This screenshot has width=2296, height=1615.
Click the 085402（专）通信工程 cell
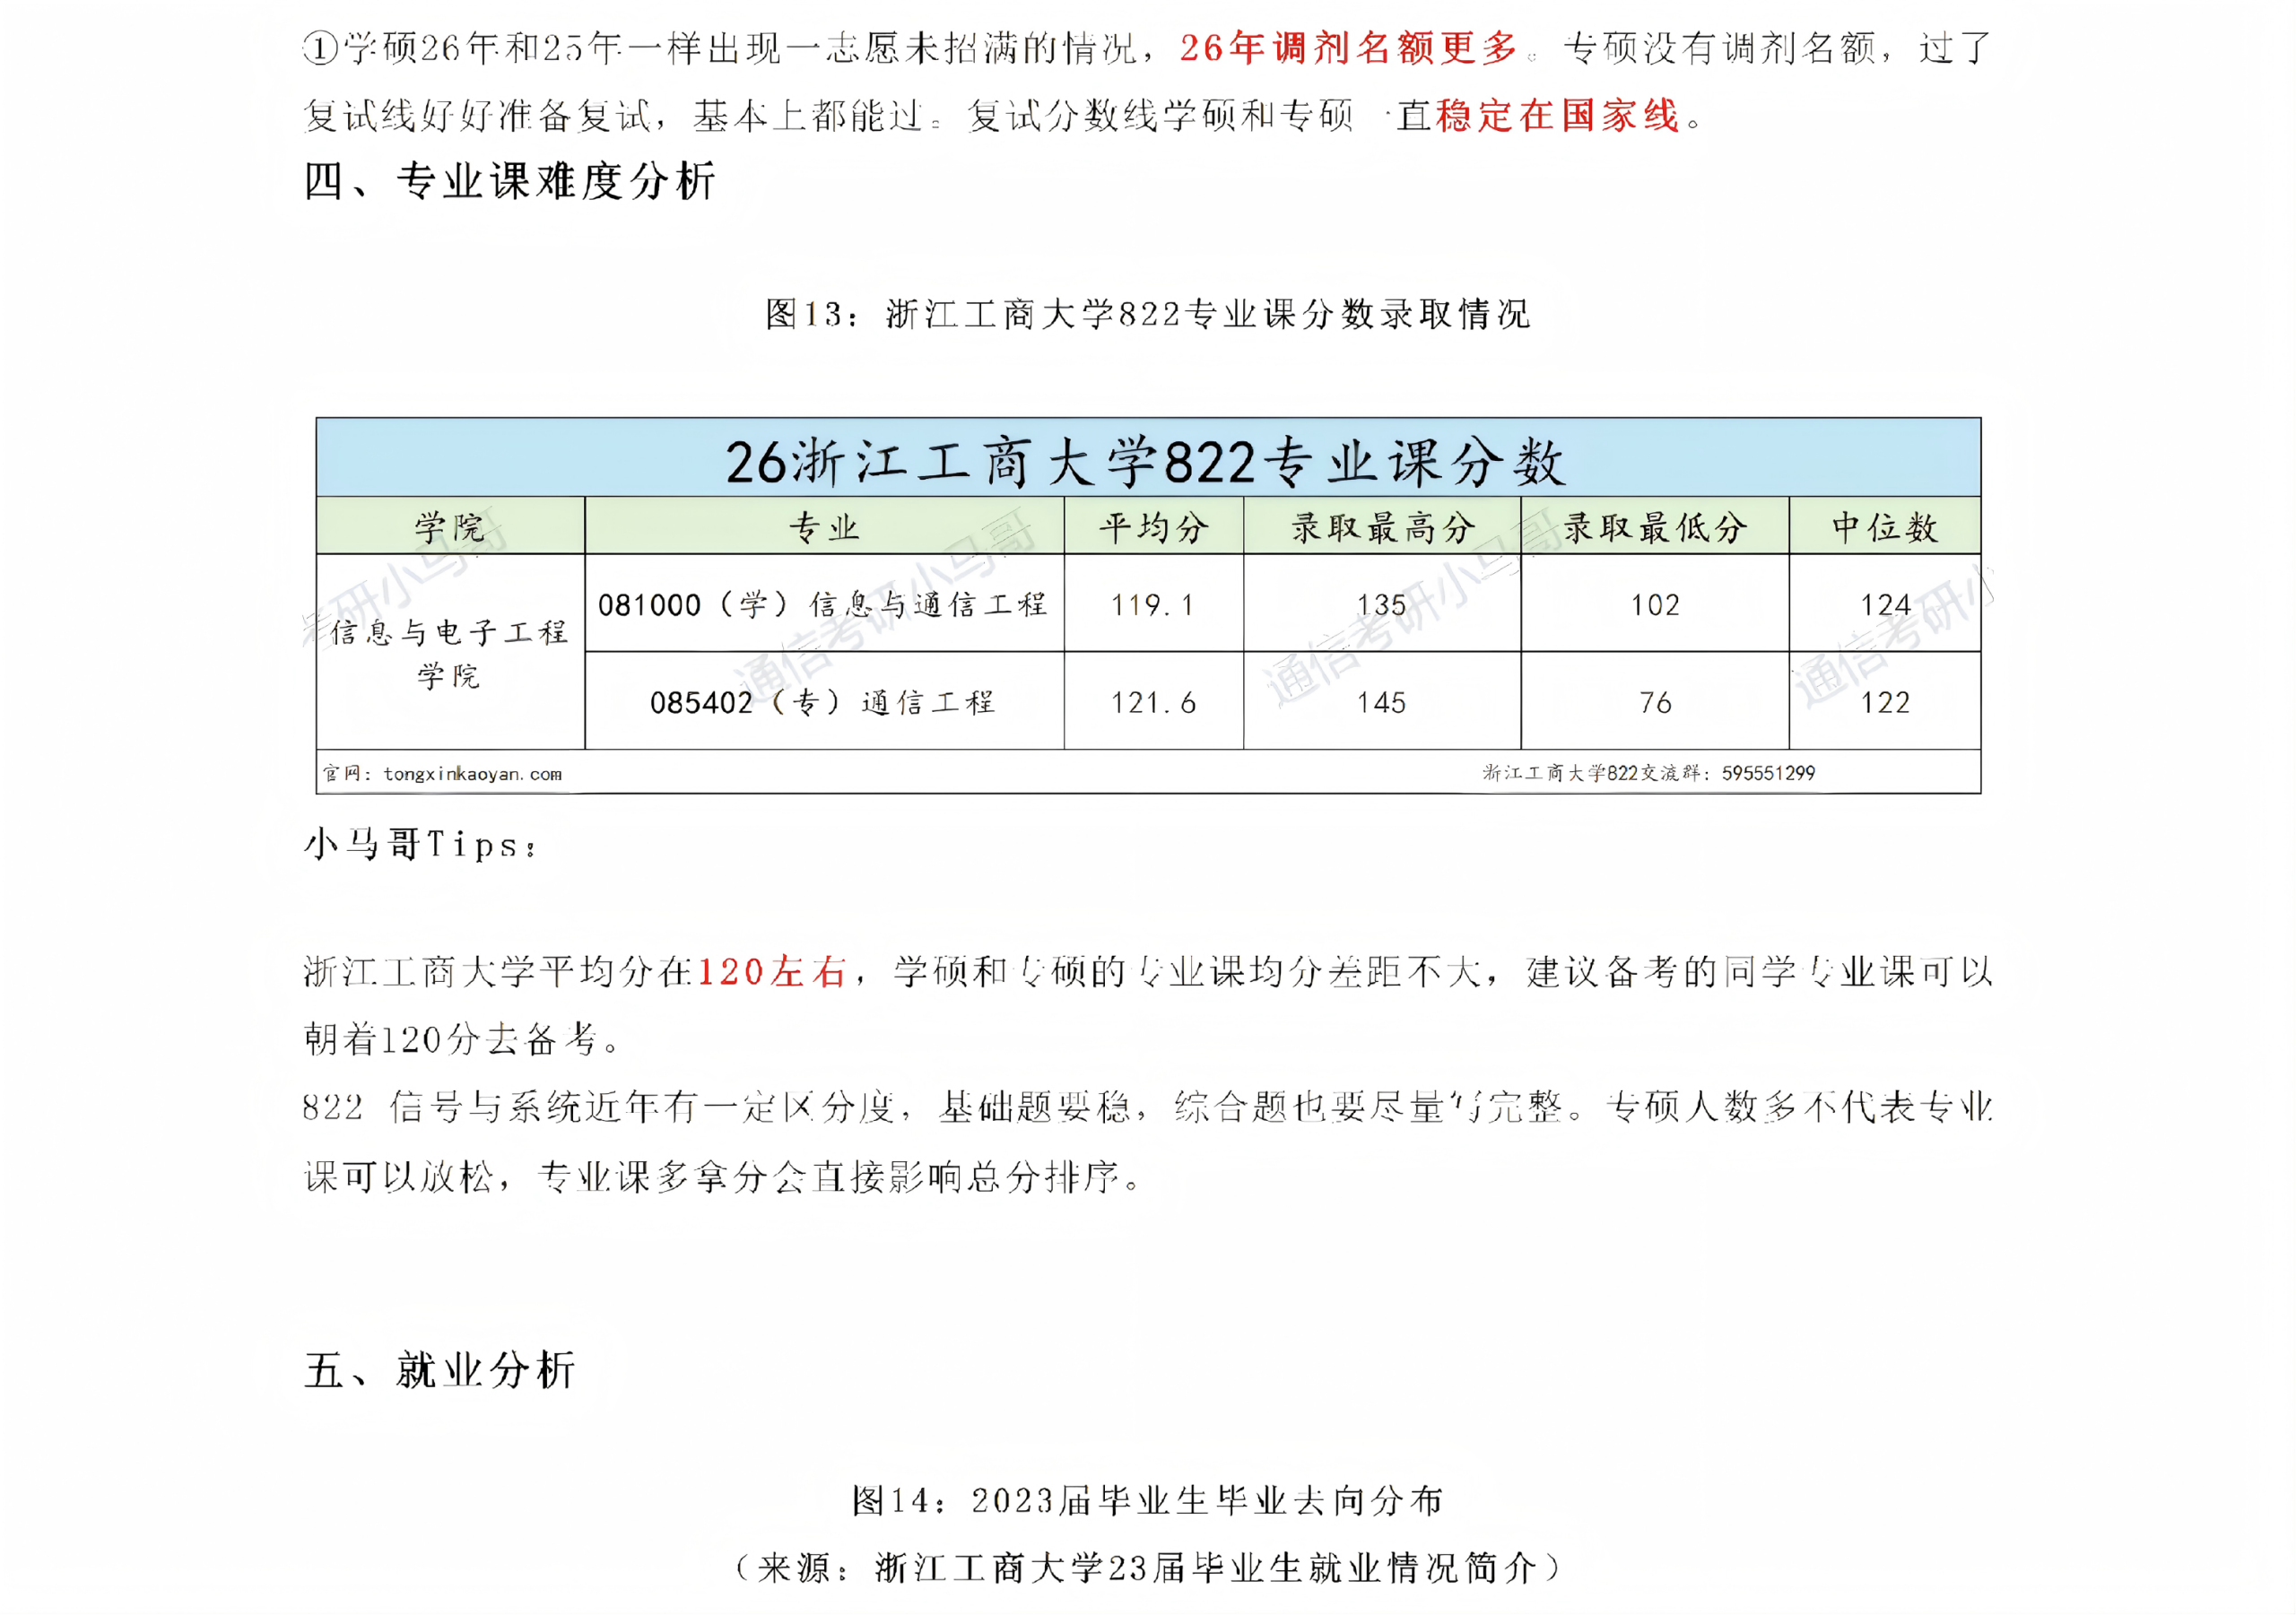coord(824,702)
